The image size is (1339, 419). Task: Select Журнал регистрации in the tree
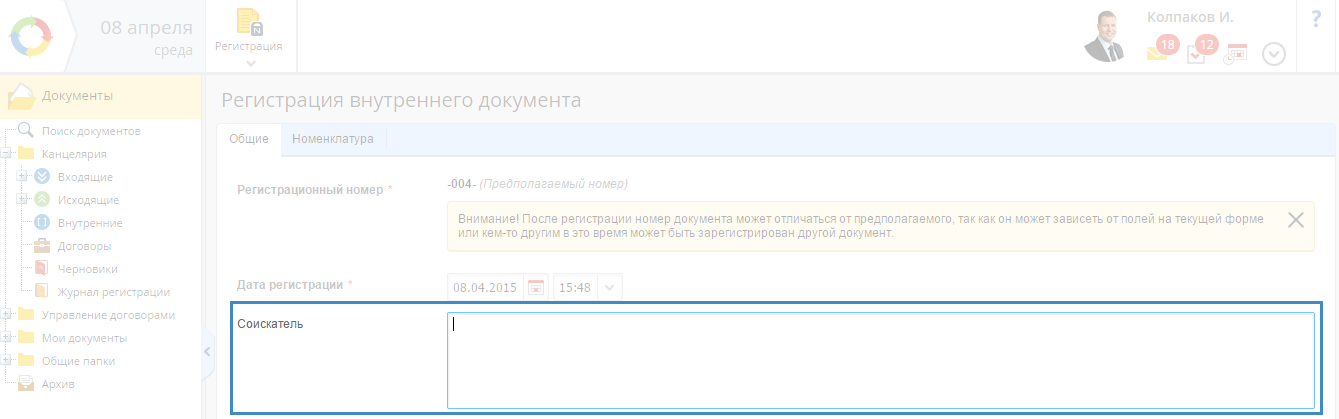pos(113,292)
